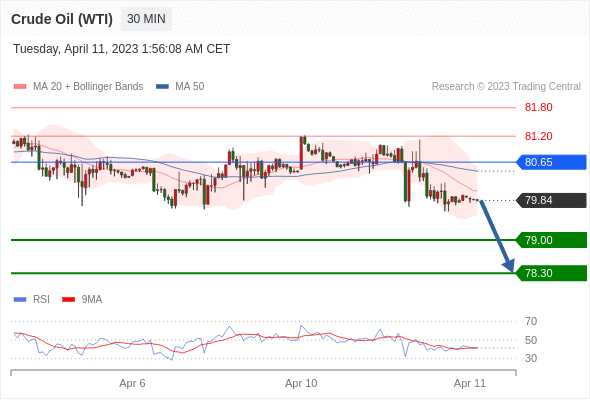Click the Apr 6 date axis label
Image resolution: width=590 pixels, height=400 pixels.
click(132, 383)
